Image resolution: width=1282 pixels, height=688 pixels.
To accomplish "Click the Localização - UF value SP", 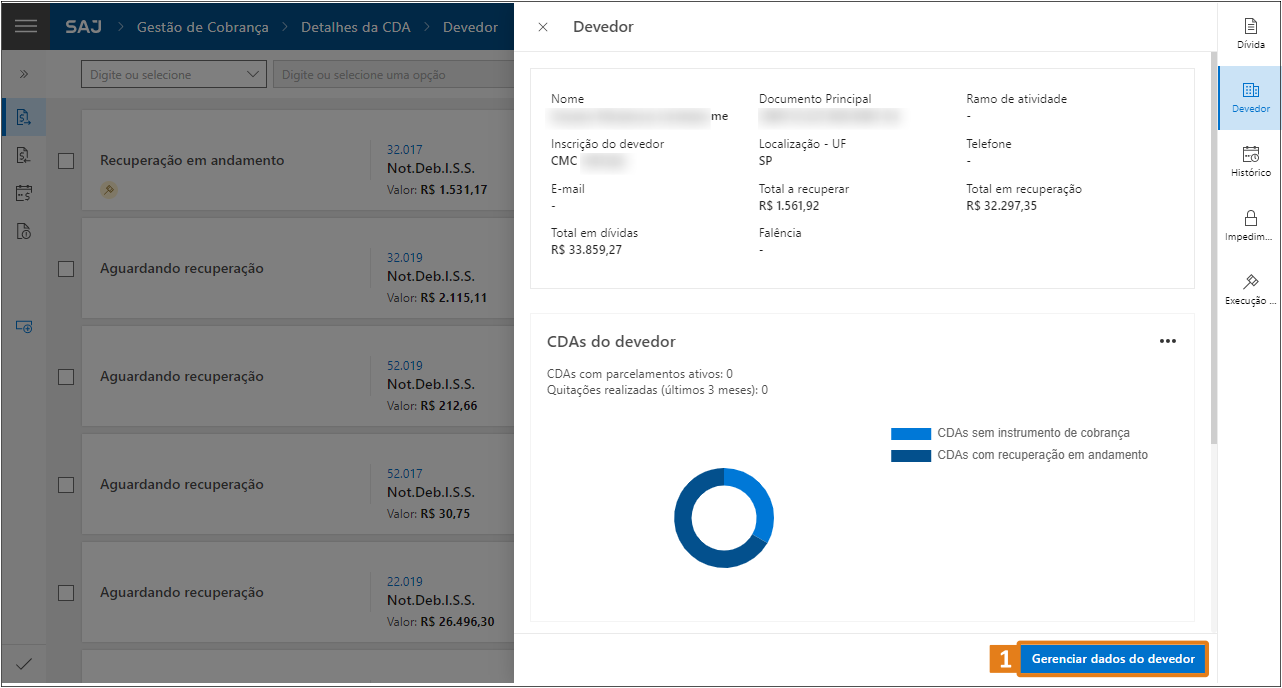I will point(766,161).
